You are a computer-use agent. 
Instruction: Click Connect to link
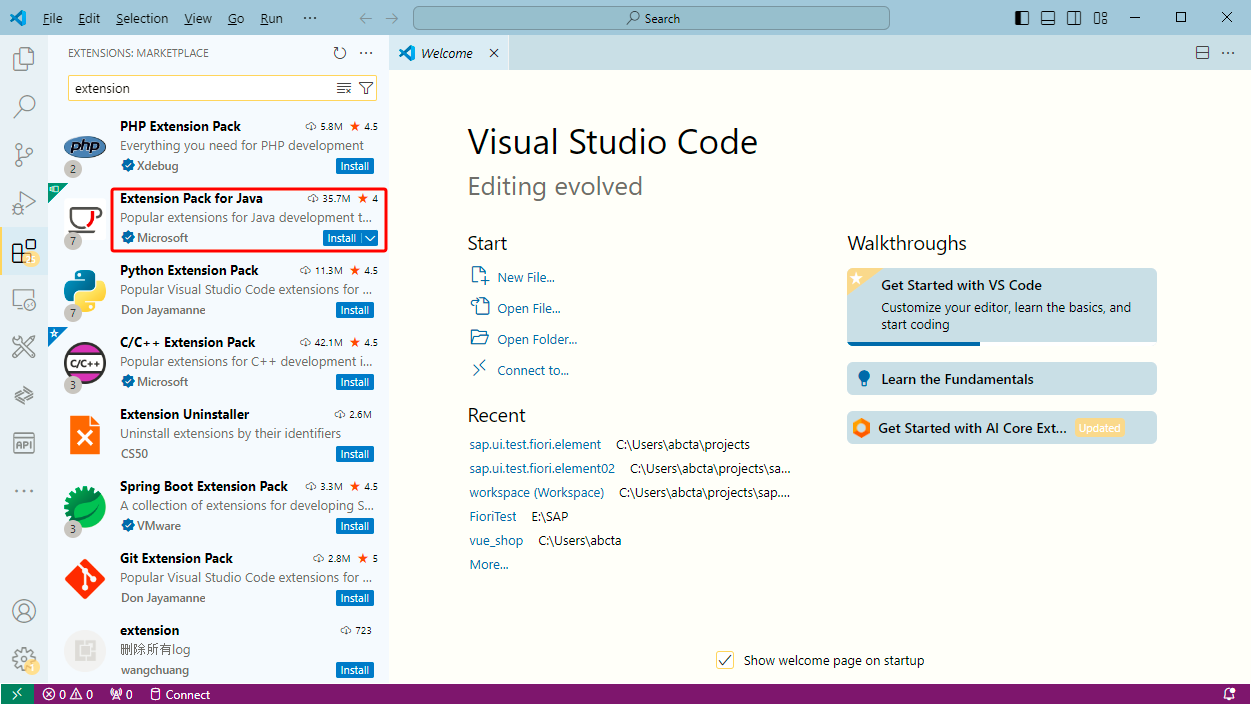click(533, 370)
